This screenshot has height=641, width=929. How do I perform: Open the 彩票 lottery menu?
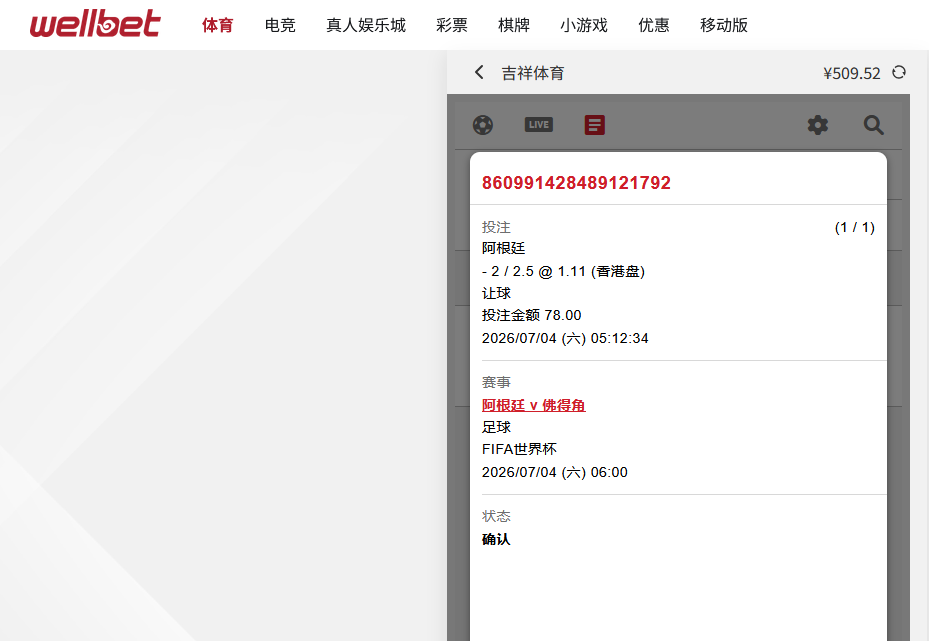click(451, 25)
